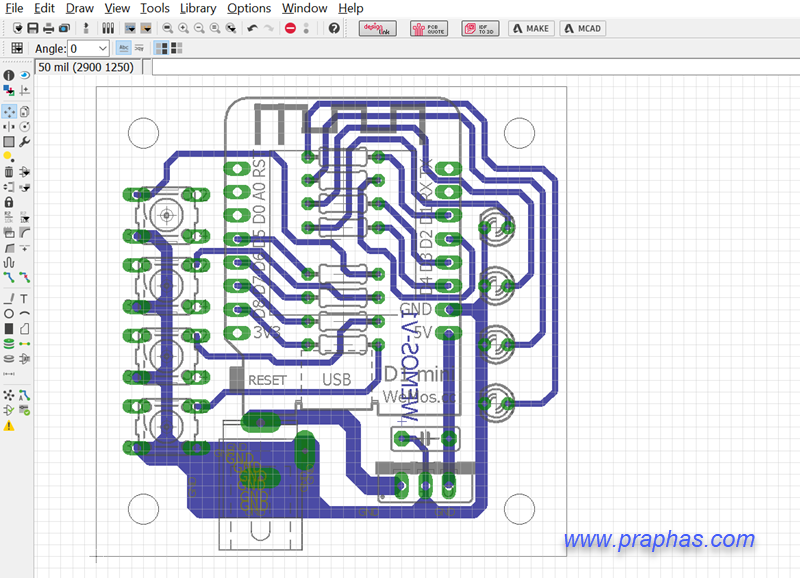Select the Polygon tool
800x578 pixels.
[24, 329]
